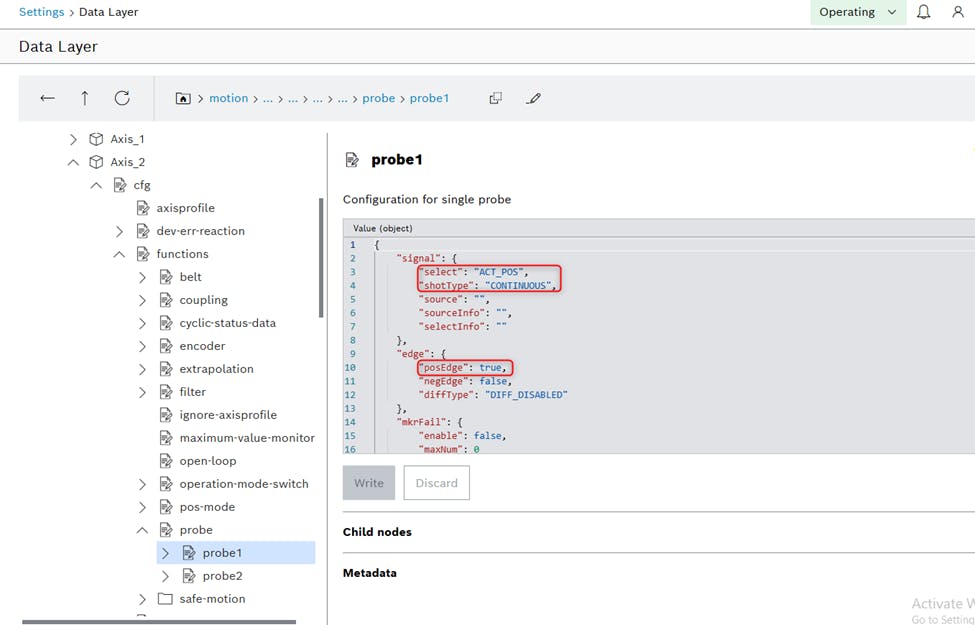Viewport: 975px width, 625px height.
Task: Click the back arrow navigation icon
Action: pos(47,98)
